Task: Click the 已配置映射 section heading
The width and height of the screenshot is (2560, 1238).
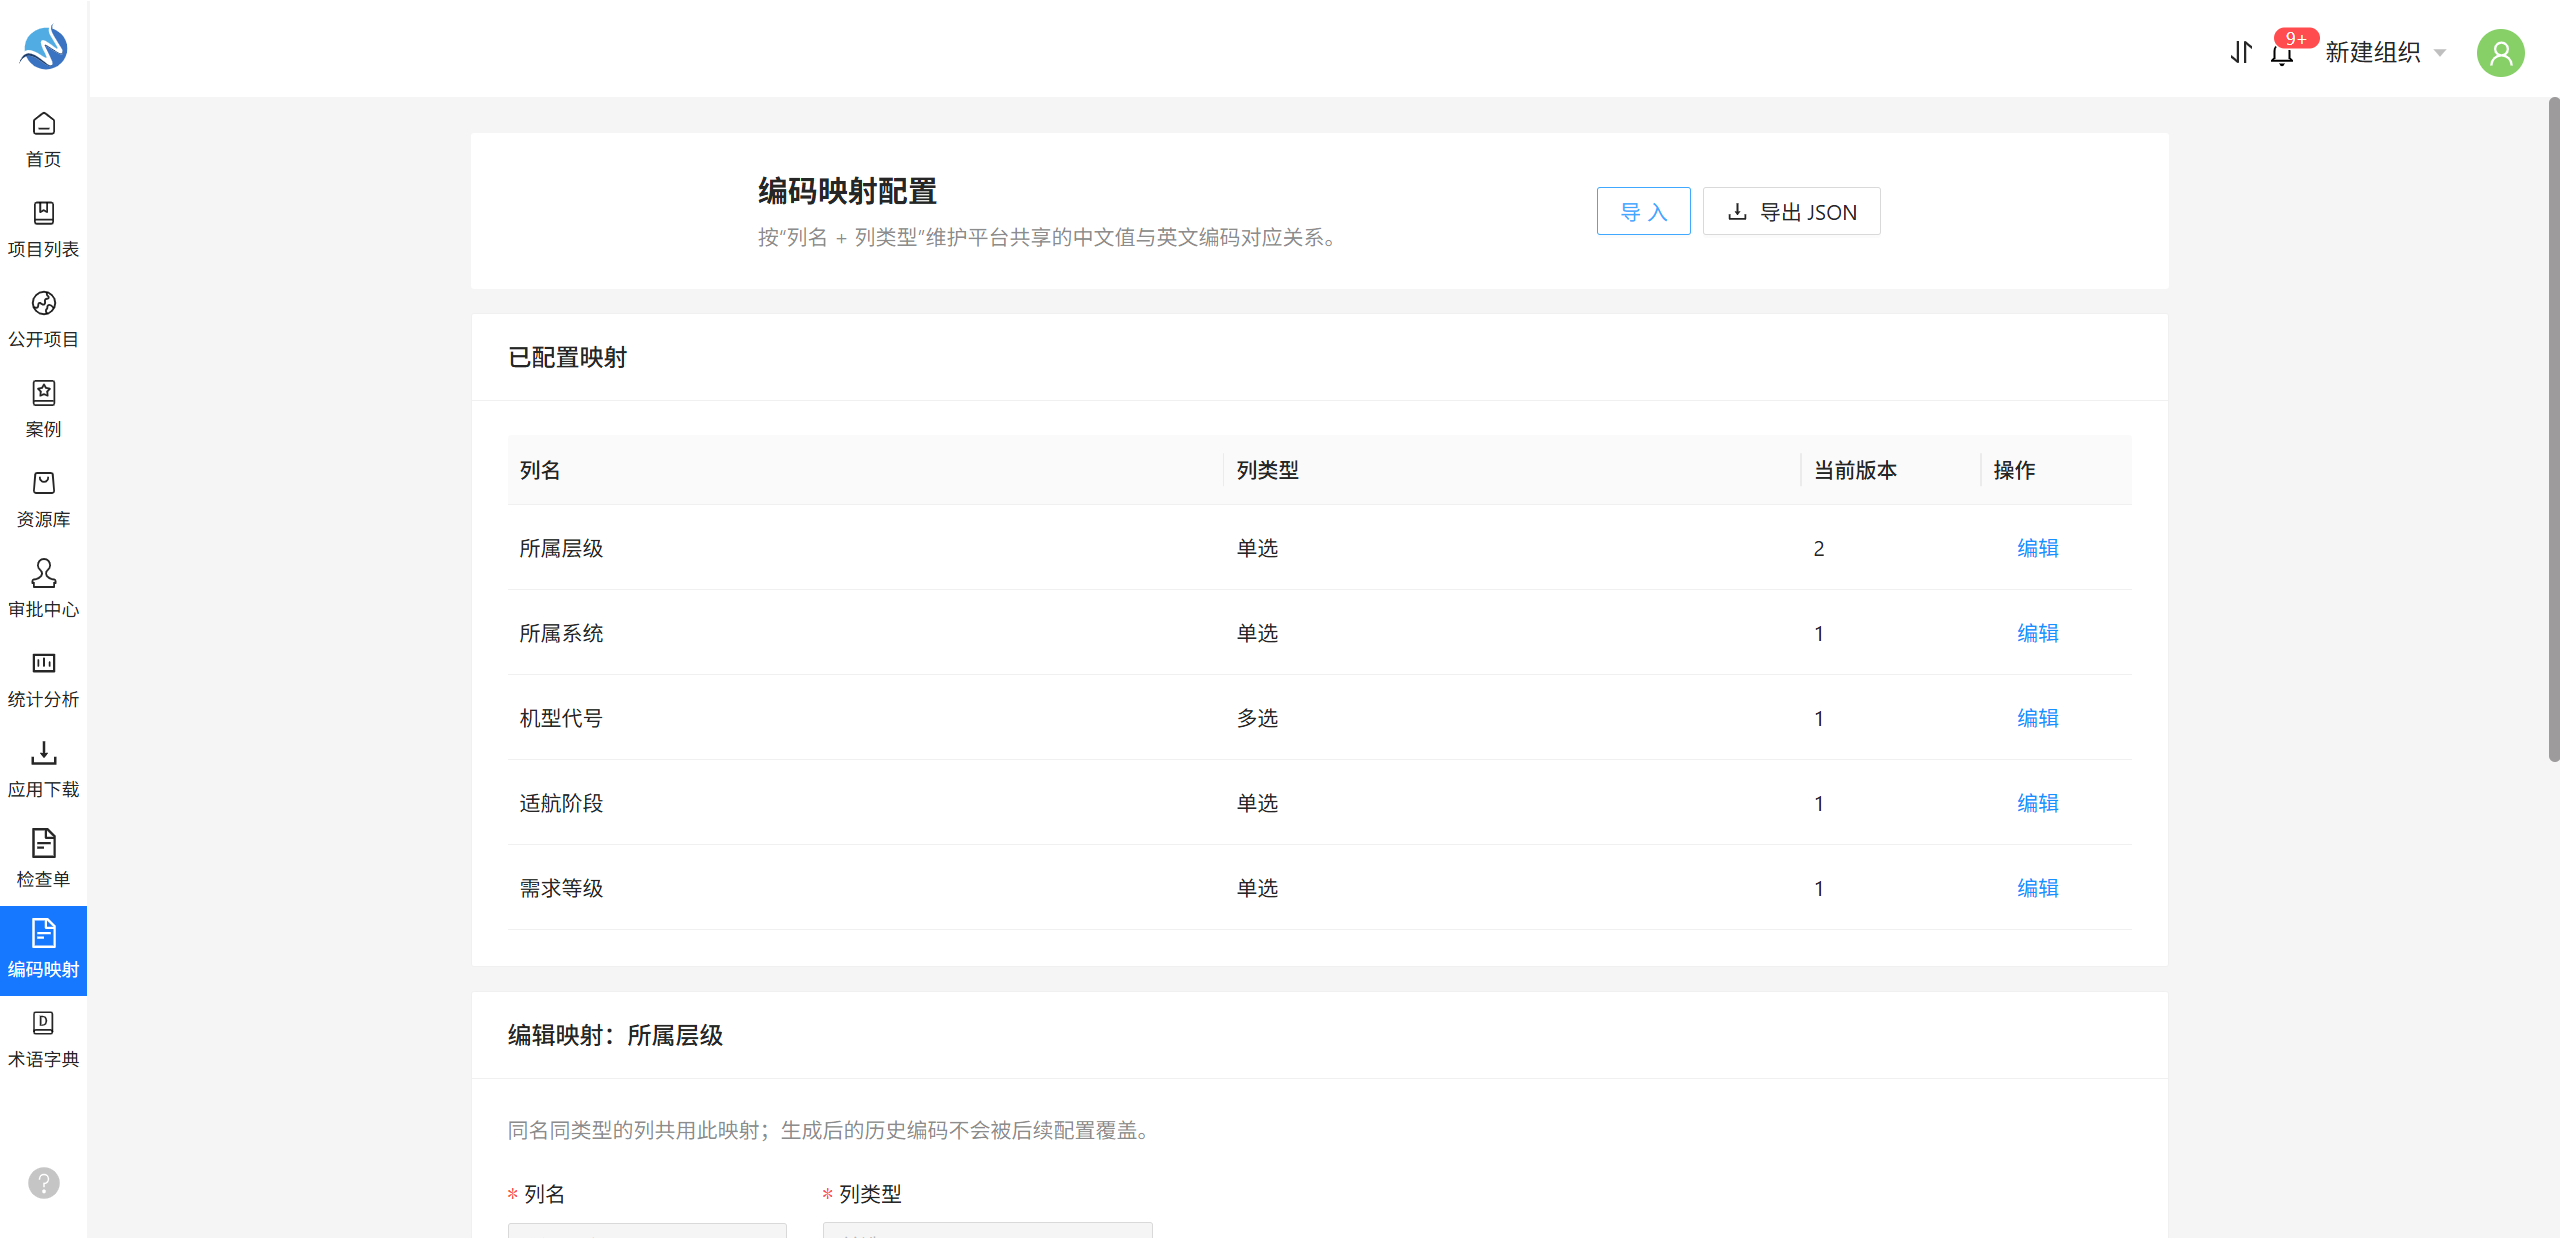Action: coord(567,357)
